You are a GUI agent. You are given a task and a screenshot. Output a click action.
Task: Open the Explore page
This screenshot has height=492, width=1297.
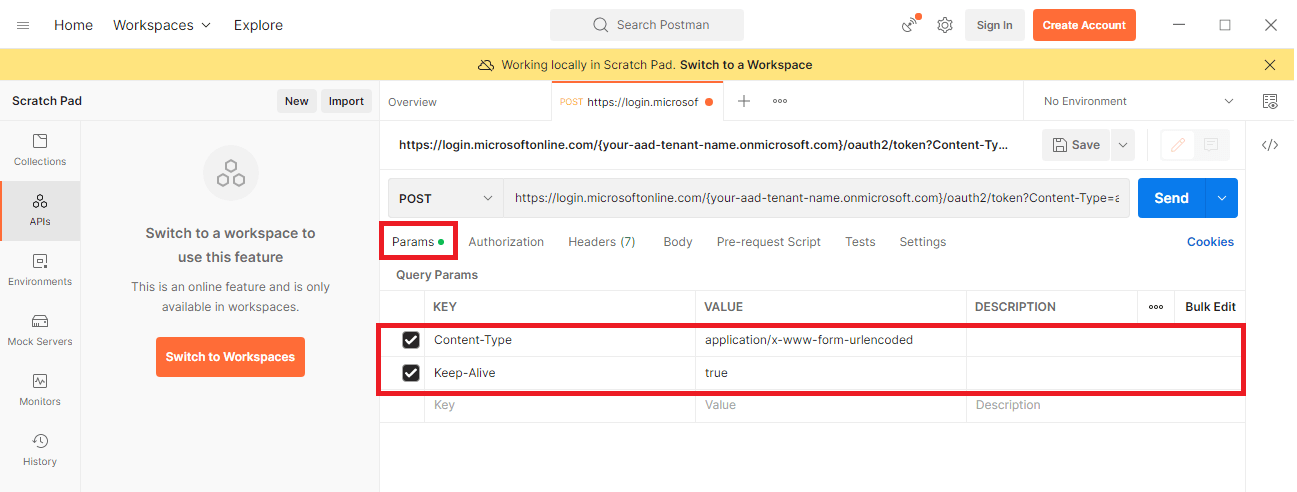point(258,25)
